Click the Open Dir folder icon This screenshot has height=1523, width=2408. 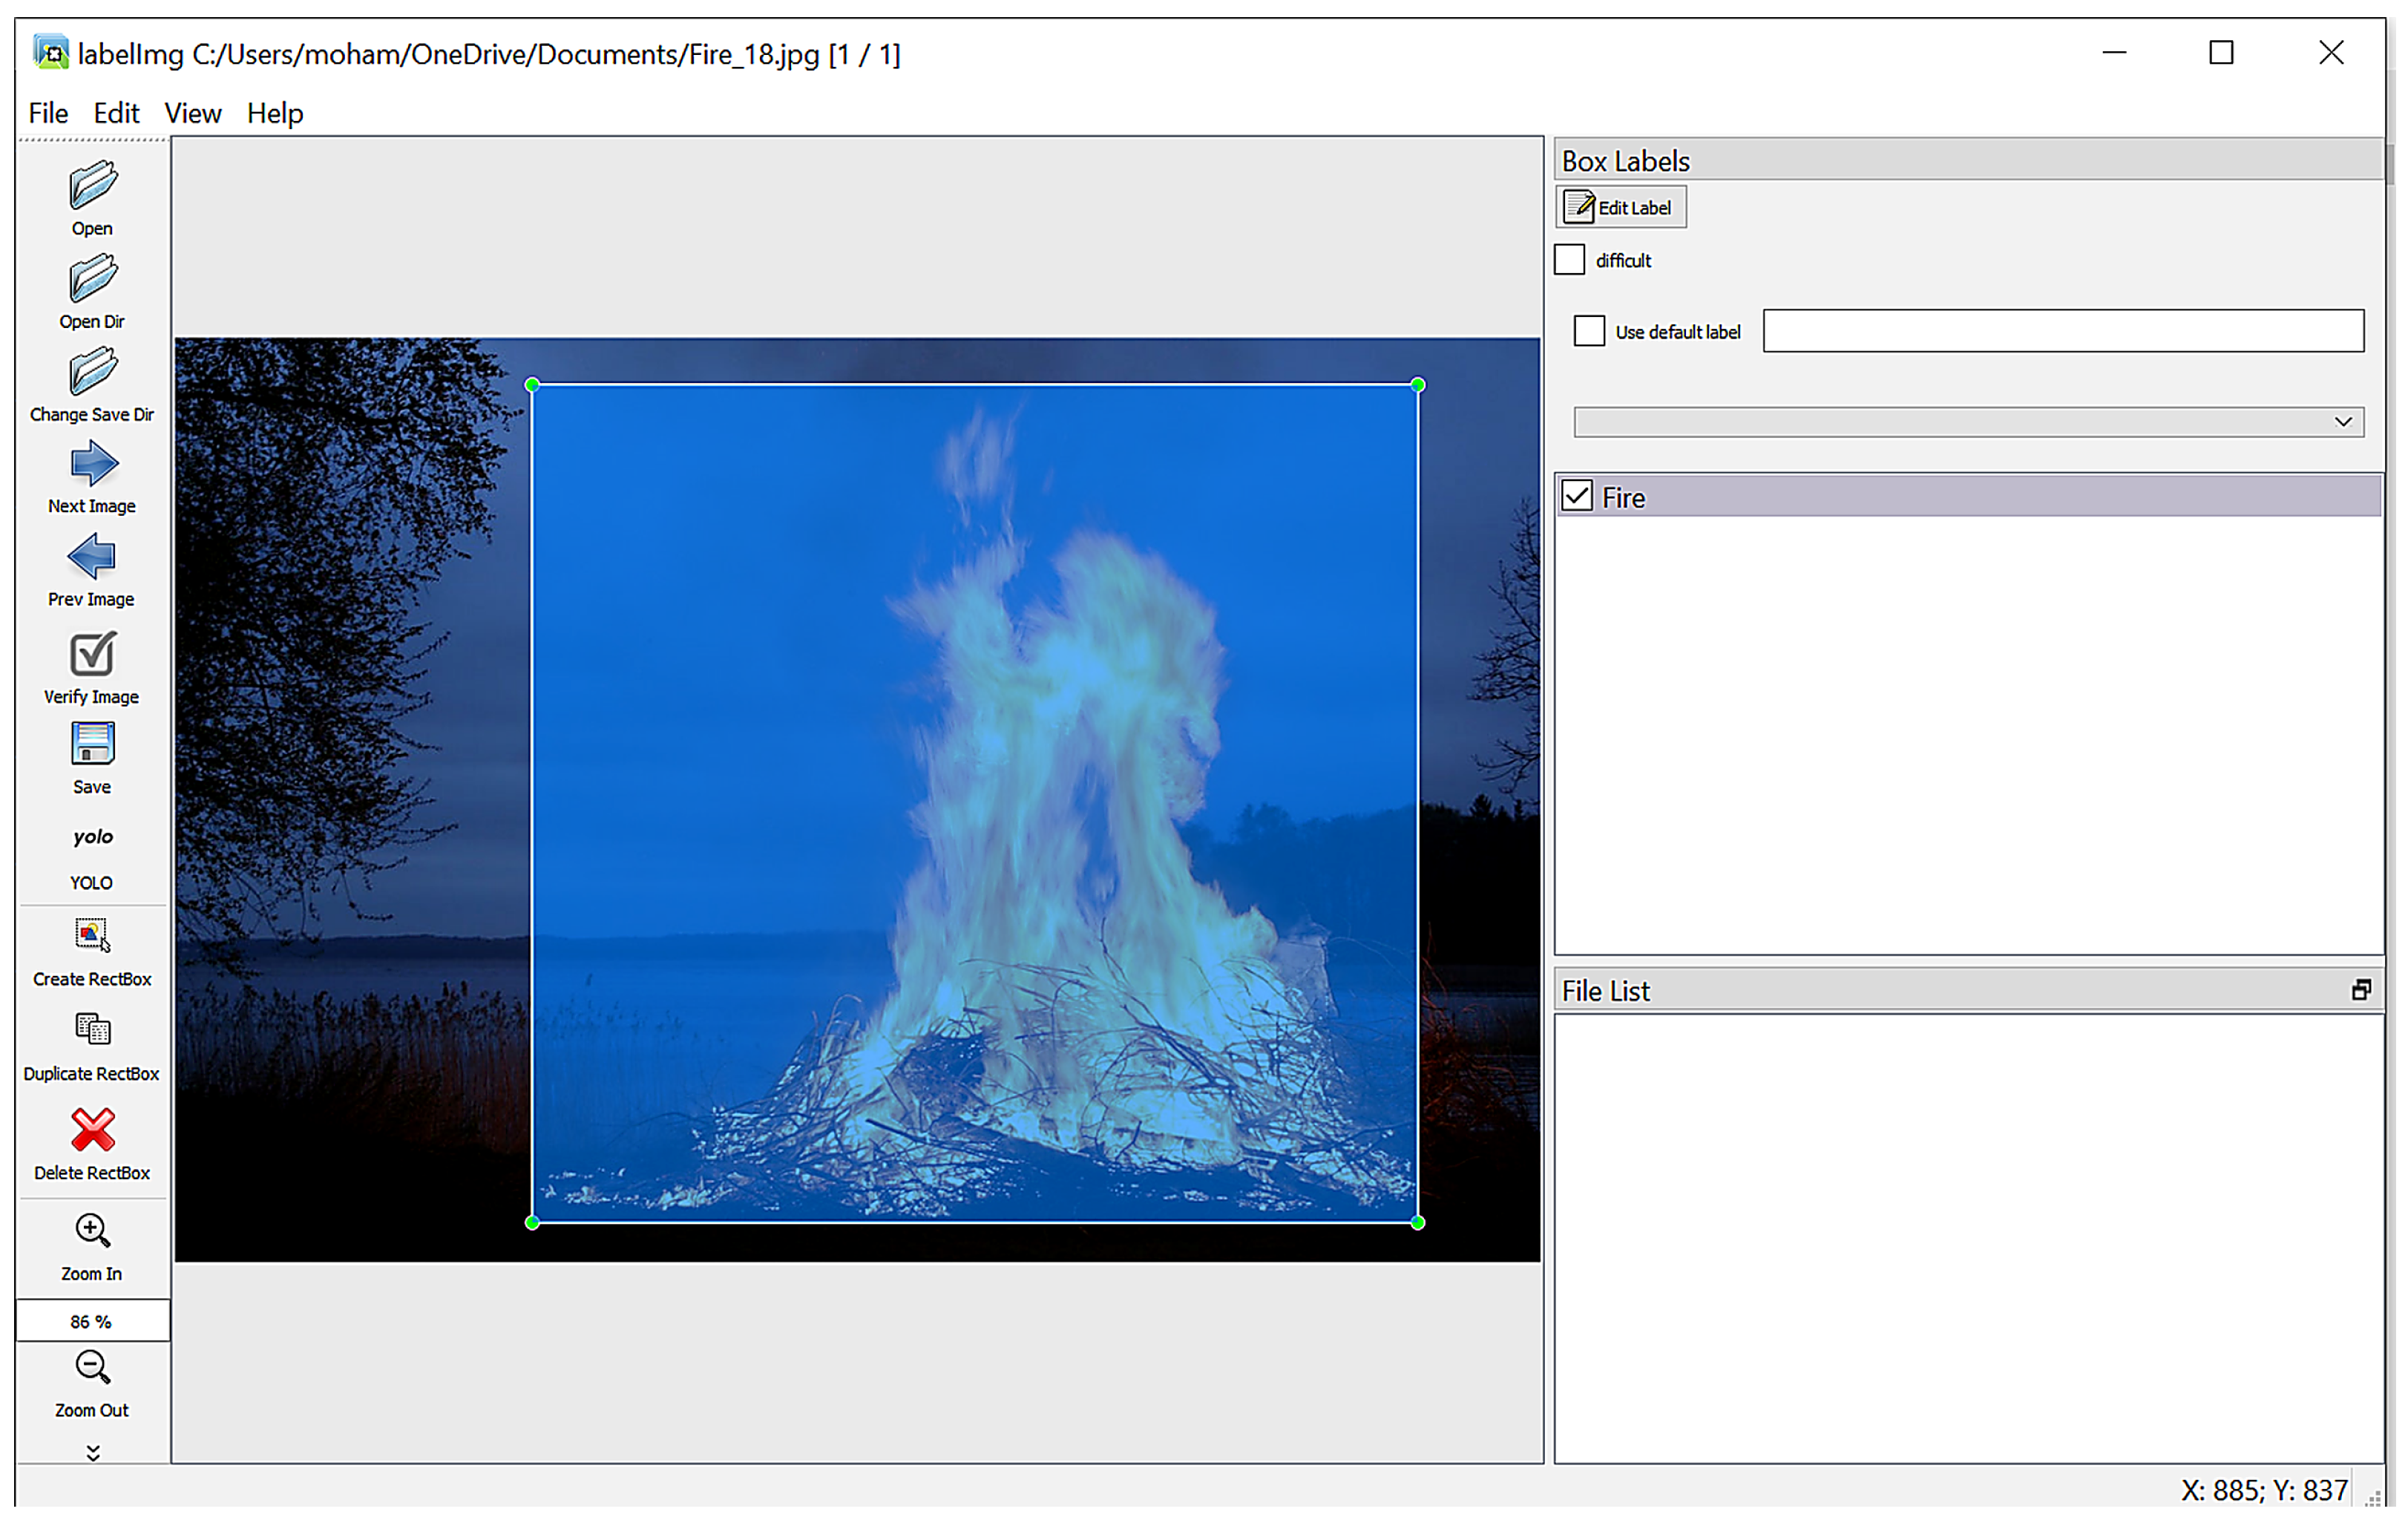point(92,279)
